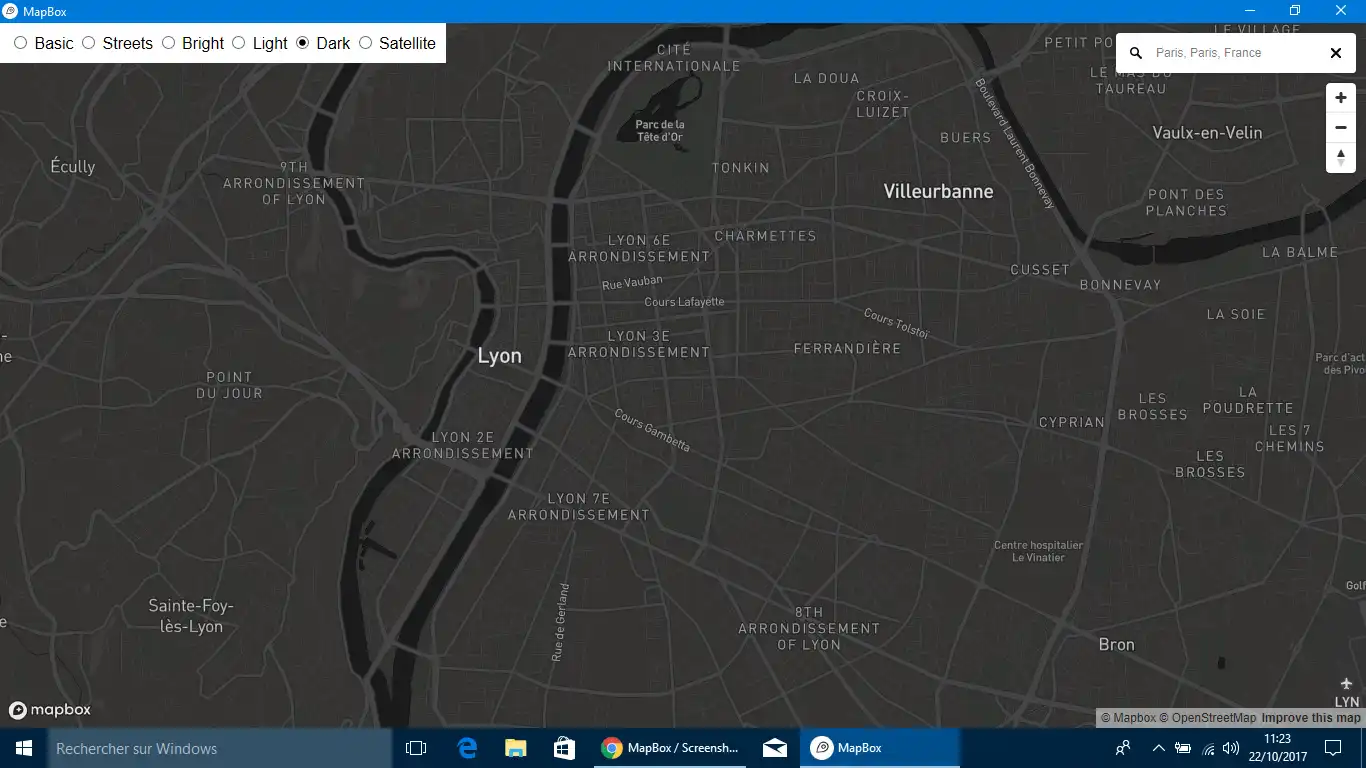1366x768 pixels.
Task: Launch Microsoft Edge from the taskbar
Action: pyautogui.click(x=467, y=748)
